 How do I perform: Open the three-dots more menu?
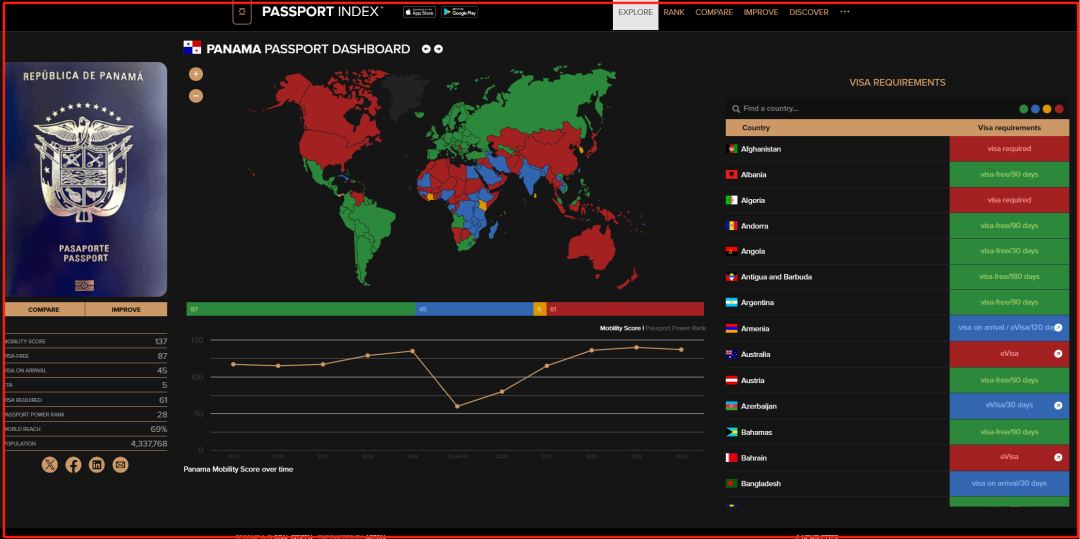coord(845,12)
